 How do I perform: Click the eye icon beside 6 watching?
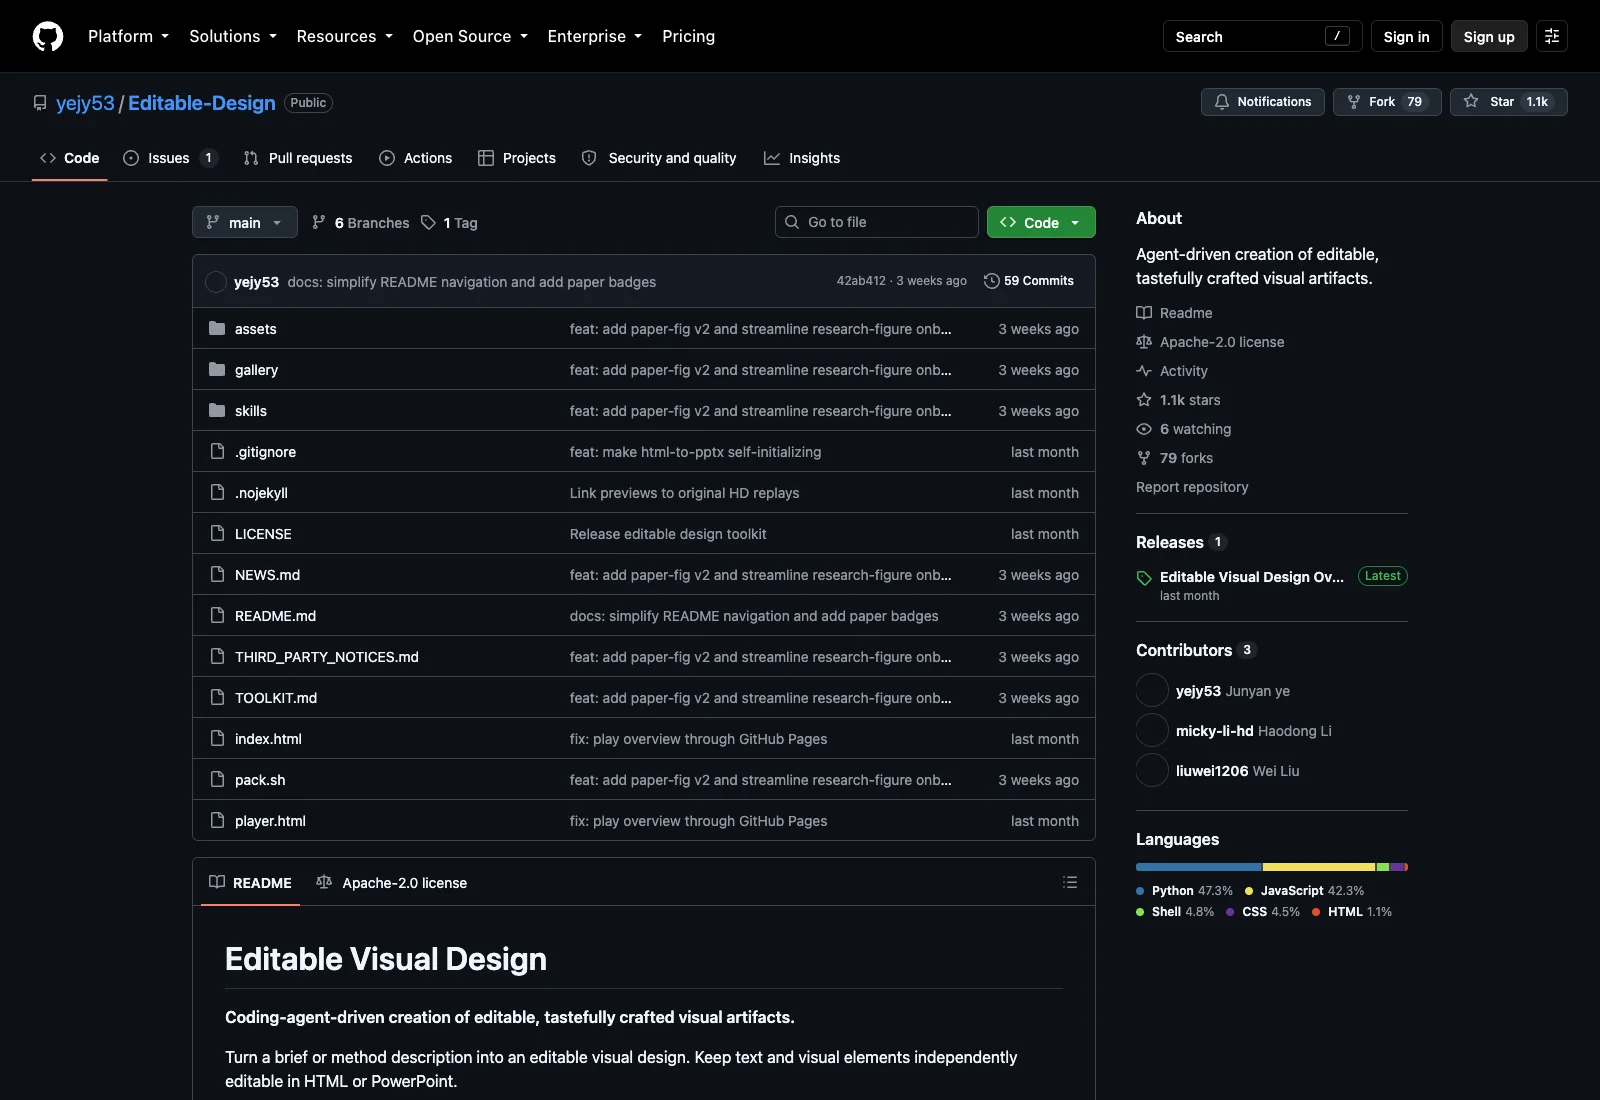(x=1144, y=429)
